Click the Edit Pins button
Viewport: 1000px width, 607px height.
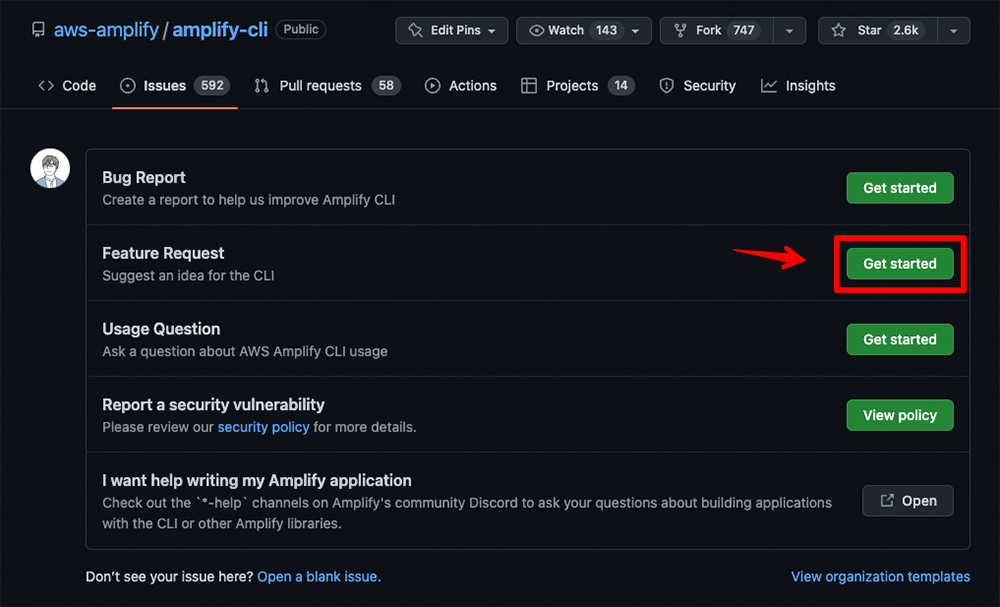[452, 31]
